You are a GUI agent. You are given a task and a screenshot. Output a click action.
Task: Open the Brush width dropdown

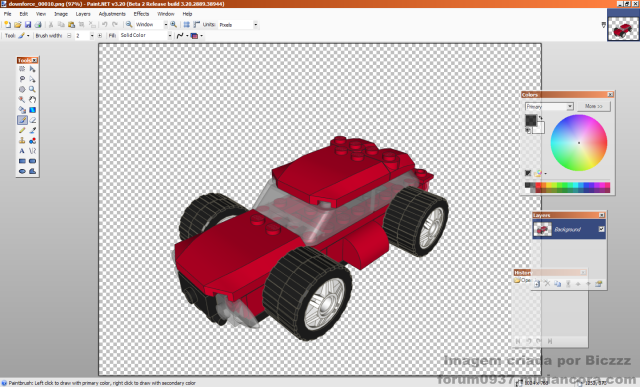[92, 36]
